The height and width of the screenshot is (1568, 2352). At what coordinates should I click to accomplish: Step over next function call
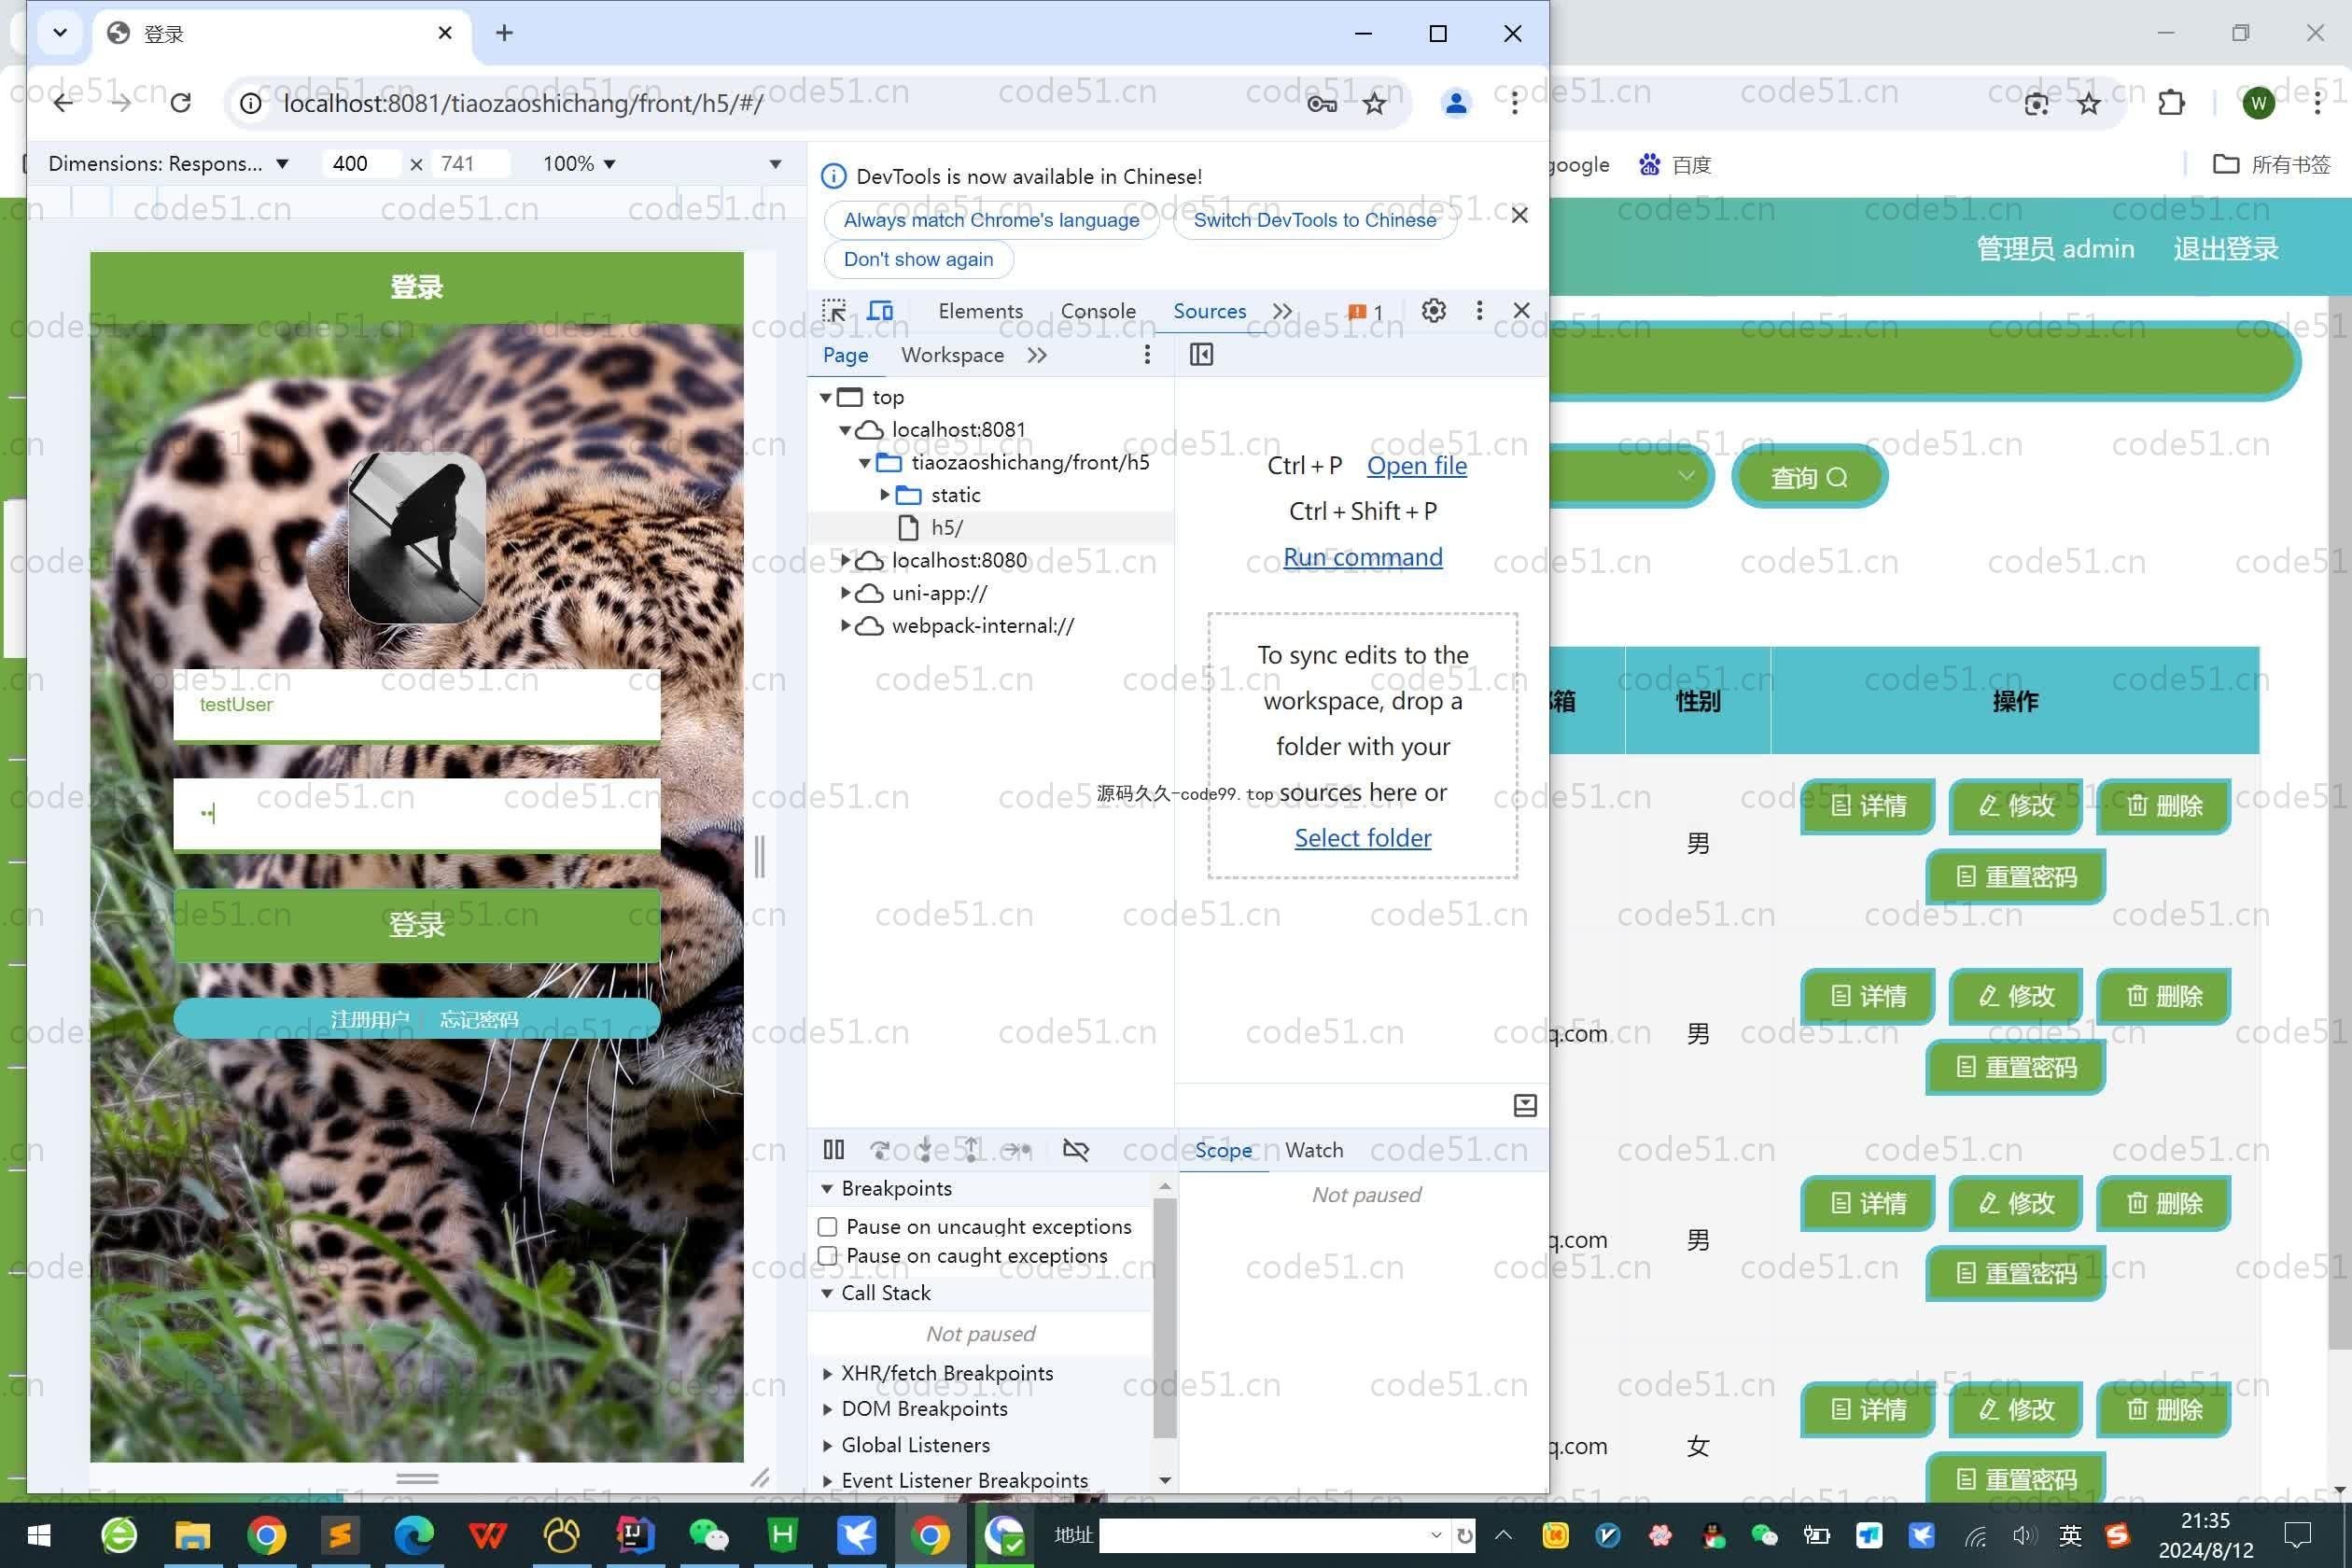[880, 1150]
